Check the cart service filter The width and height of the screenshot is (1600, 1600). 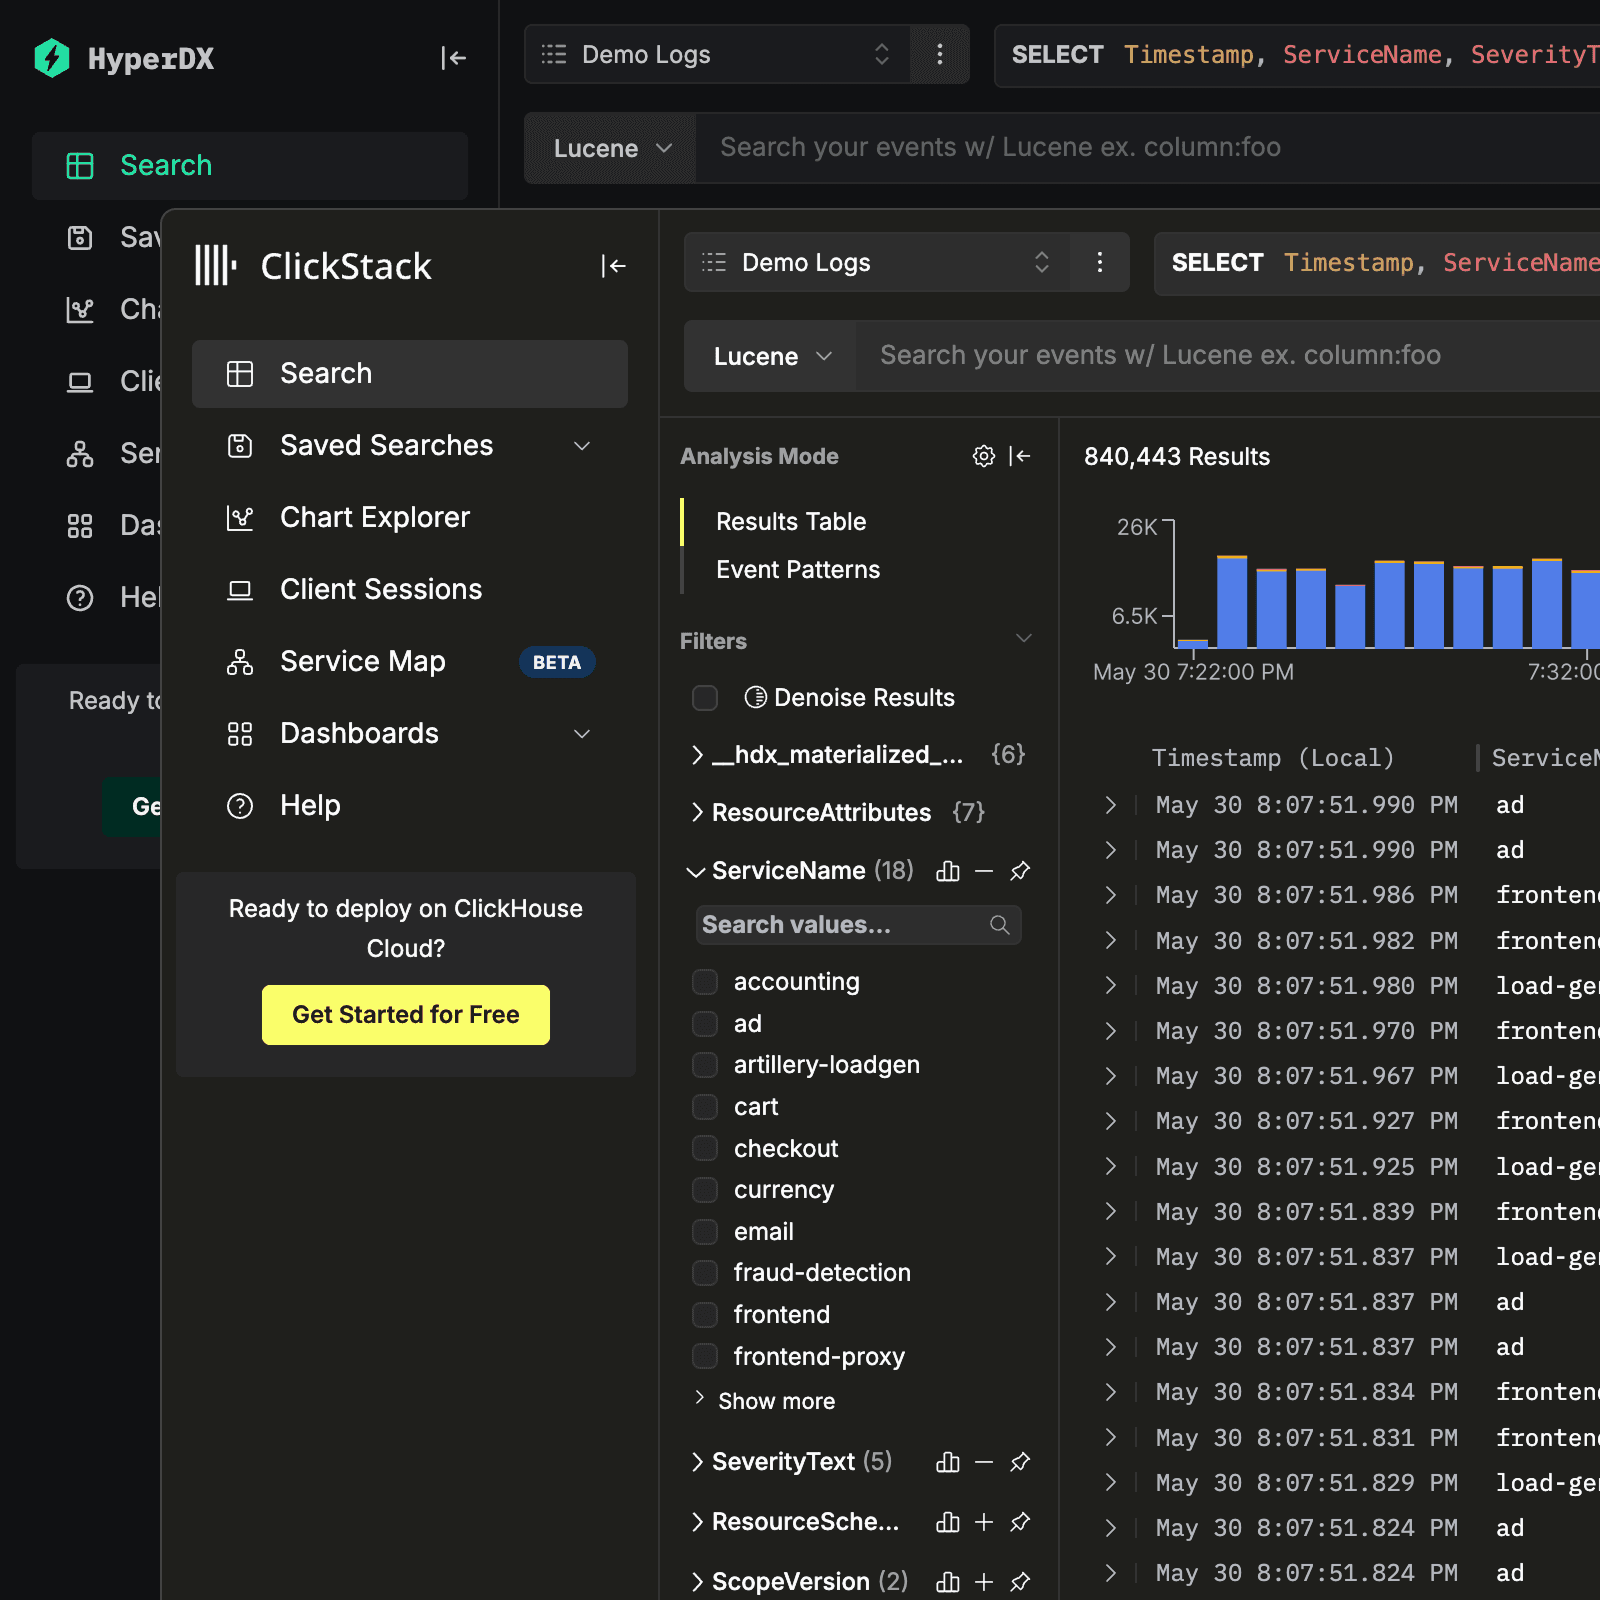705,1107
